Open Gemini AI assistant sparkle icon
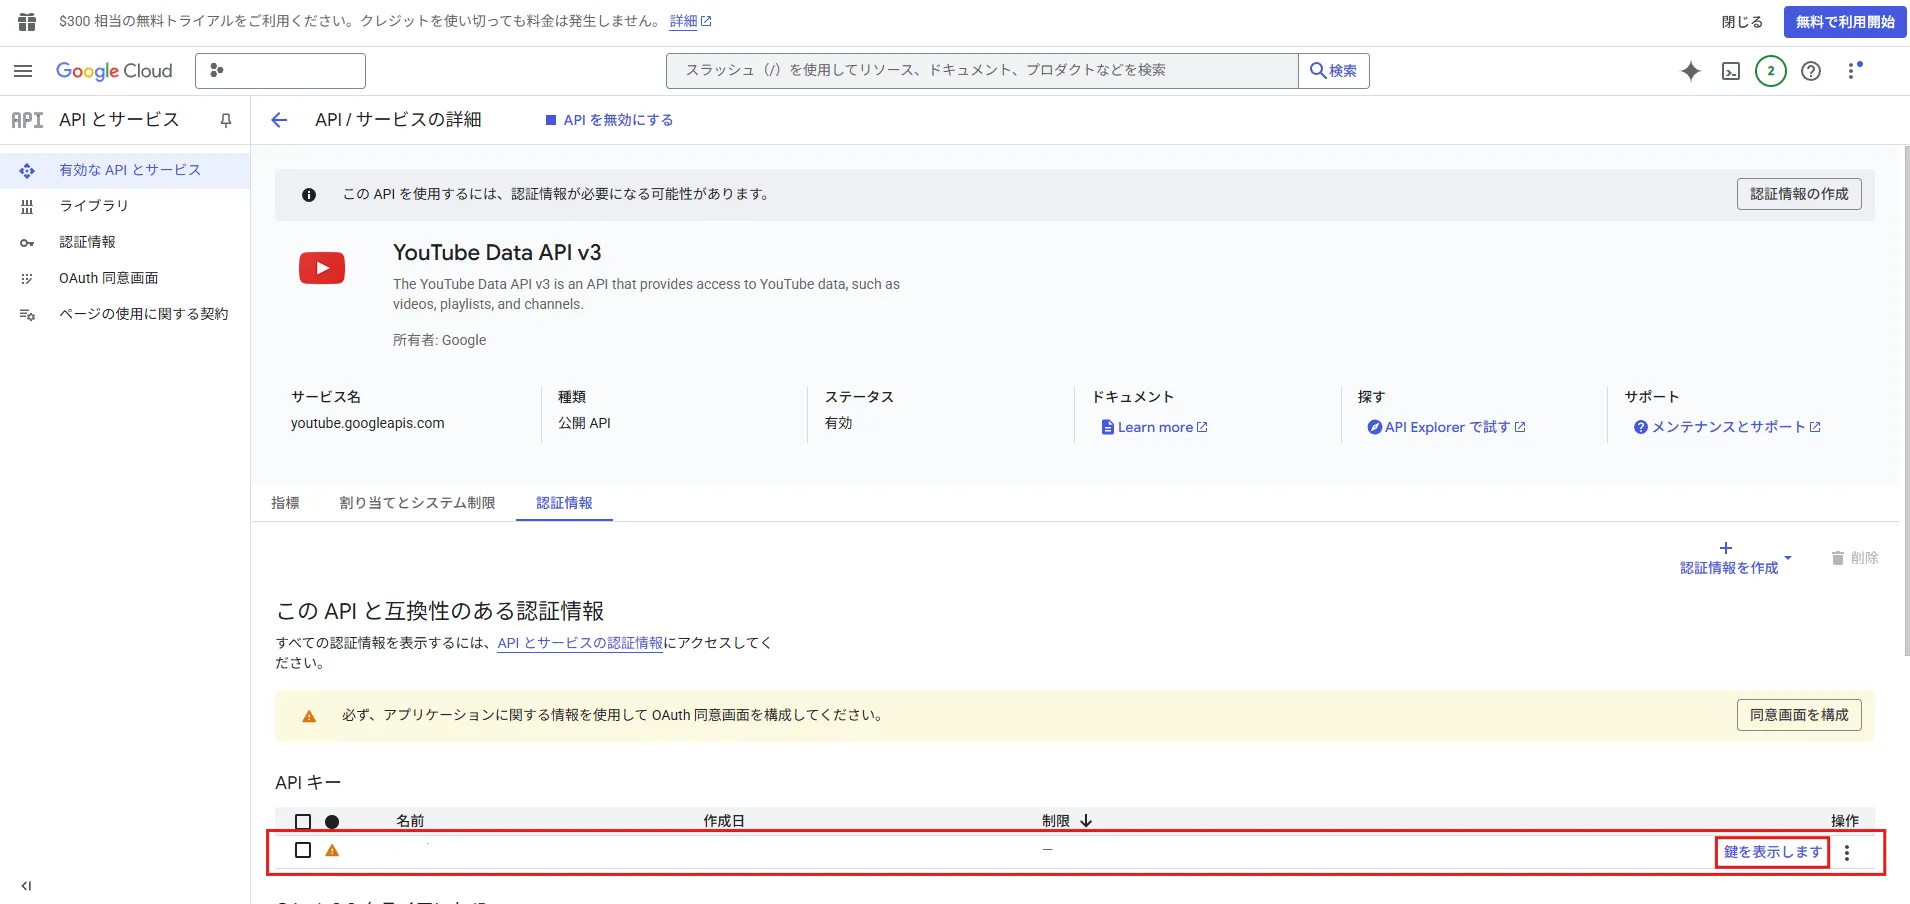 coord(1691,71)
